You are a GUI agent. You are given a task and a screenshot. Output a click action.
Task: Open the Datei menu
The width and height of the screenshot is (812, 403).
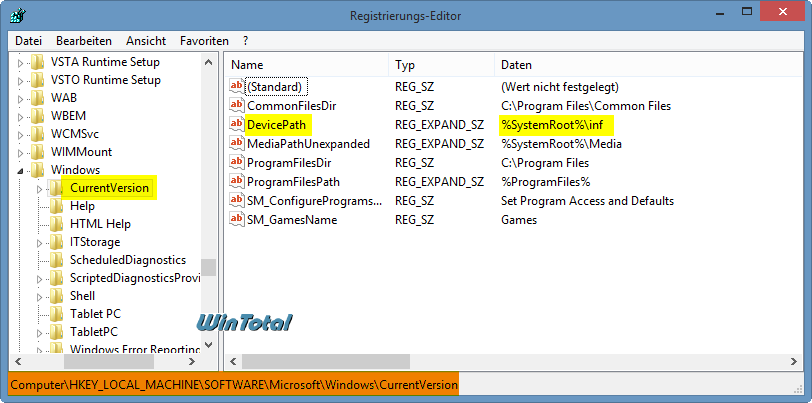[29, 41]
